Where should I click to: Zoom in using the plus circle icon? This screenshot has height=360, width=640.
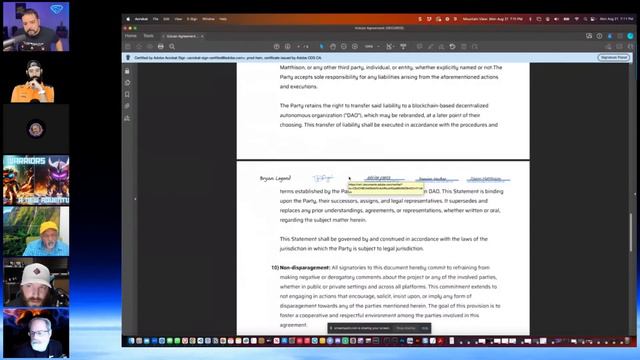pyautogui.click(x=355, y=47)
